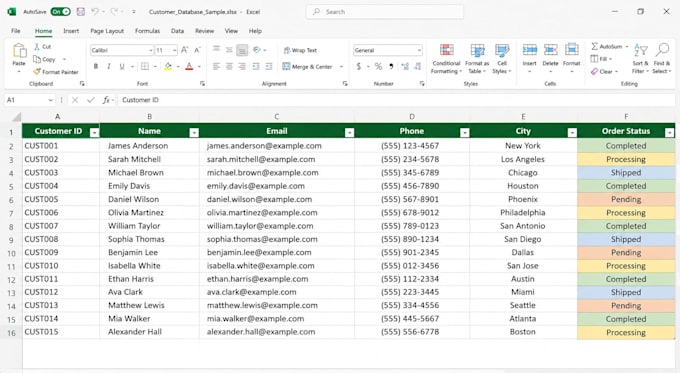The width and height of the screenshot is (680, 373).
Task: Click the yellow Fill Color bucket
Action: coord(168,66)
